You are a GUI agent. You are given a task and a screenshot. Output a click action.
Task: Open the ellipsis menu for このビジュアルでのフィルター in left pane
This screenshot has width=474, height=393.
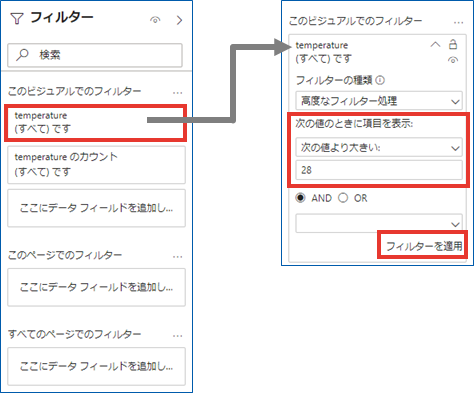pos(178,92)
